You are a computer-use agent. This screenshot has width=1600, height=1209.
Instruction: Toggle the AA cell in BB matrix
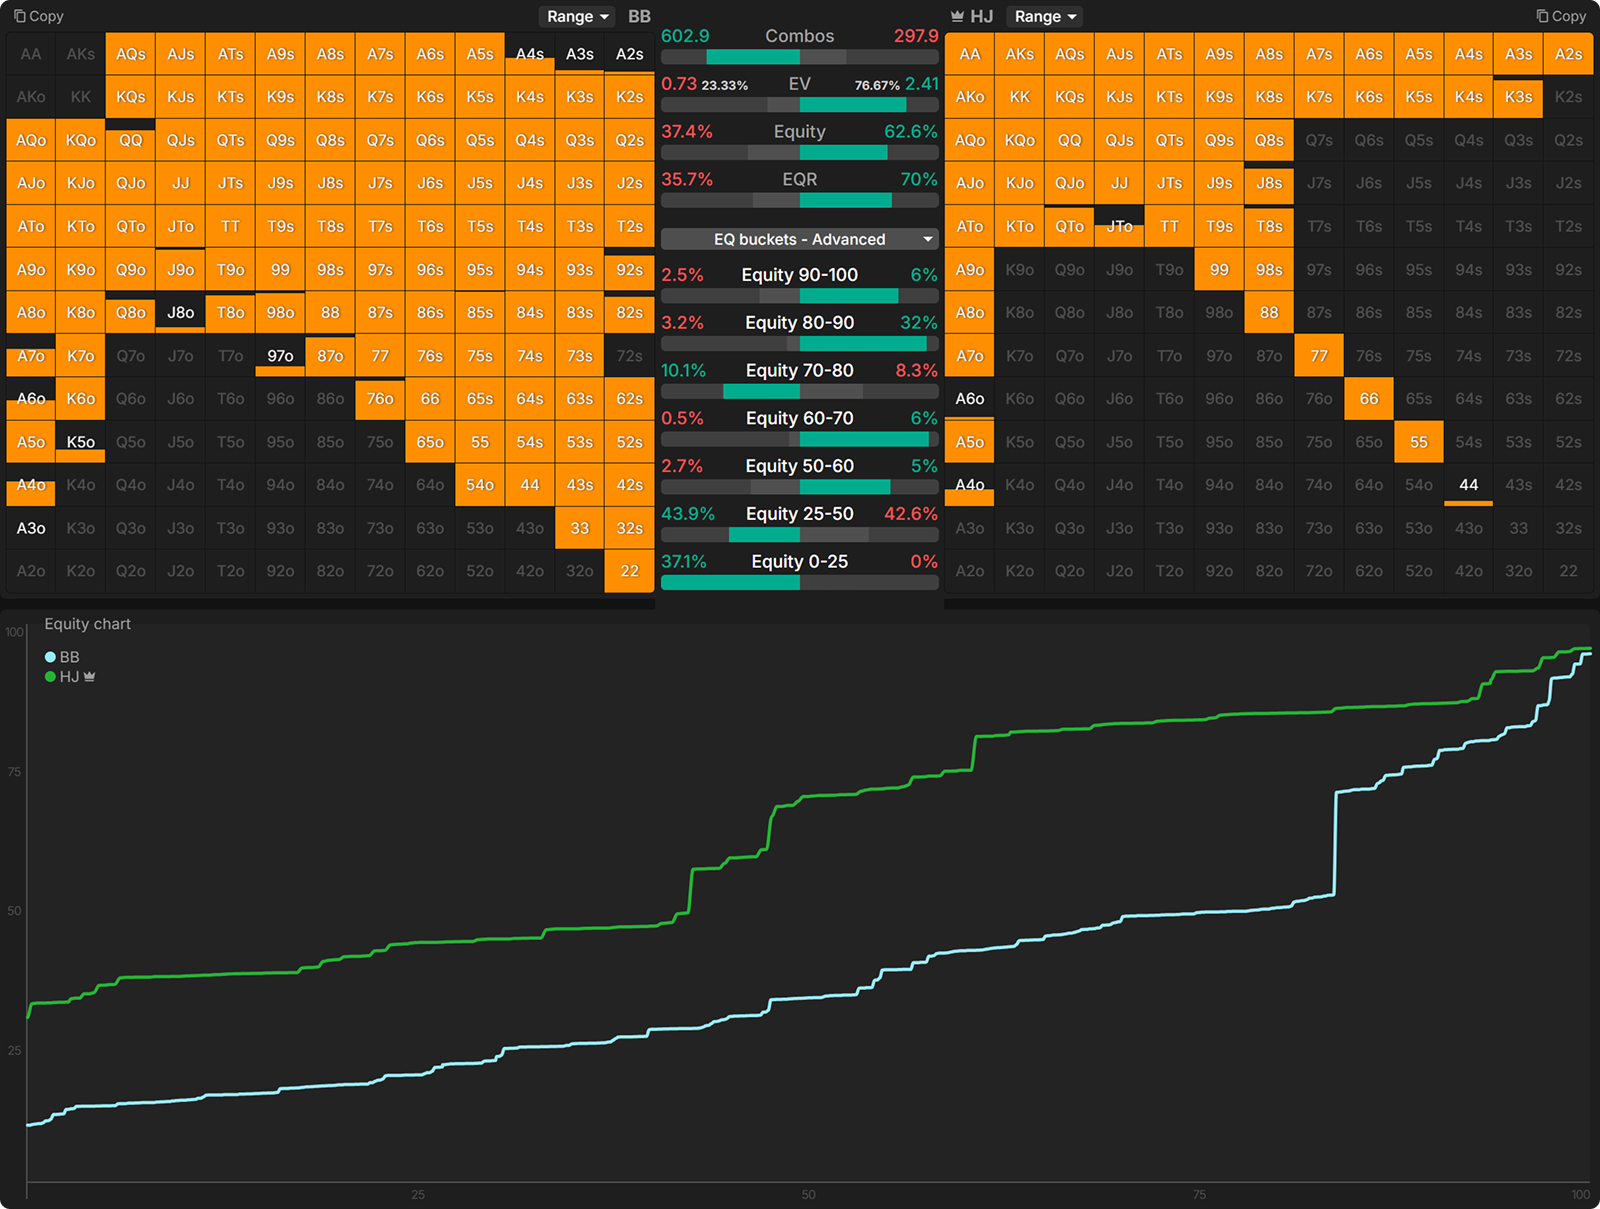pos(30,54)
